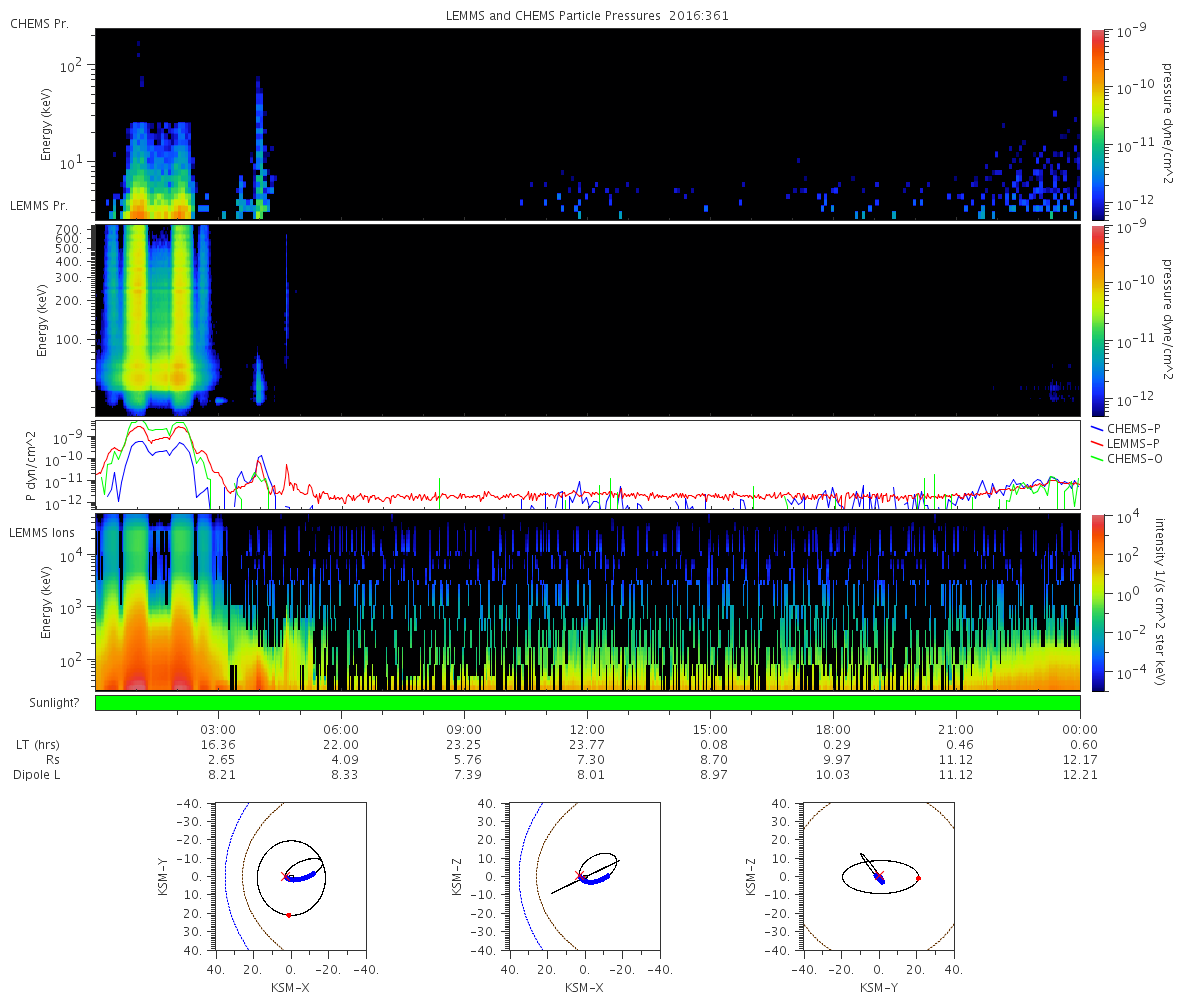The height and width of the screenshot is (1000, 1200).
Task: Click the red dot in KSM-X/KSM-Y orbit plot
Action: [288, 915]
